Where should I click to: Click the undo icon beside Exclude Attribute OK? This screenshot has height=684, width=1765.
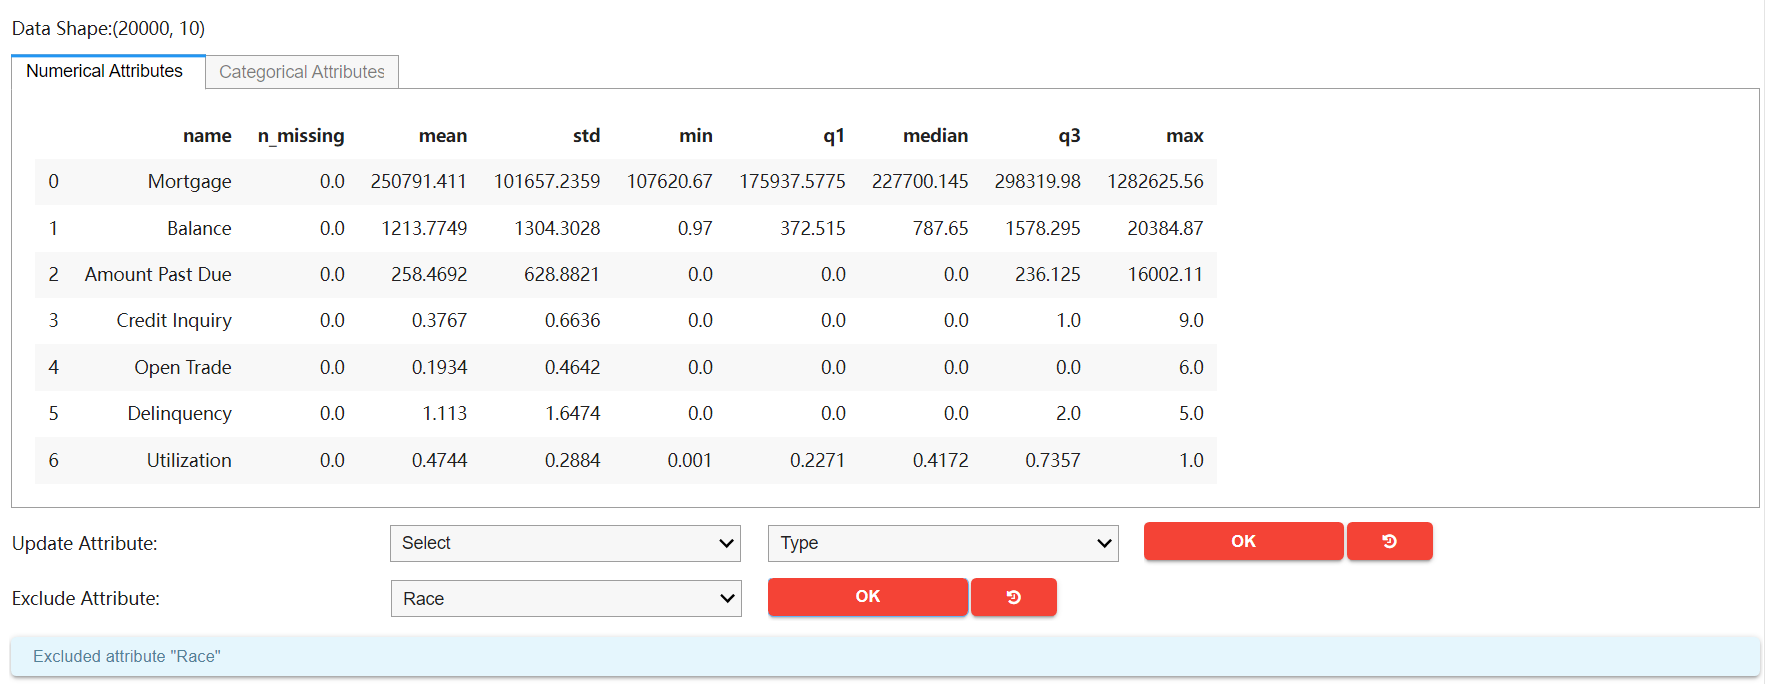click(1013, 597)
